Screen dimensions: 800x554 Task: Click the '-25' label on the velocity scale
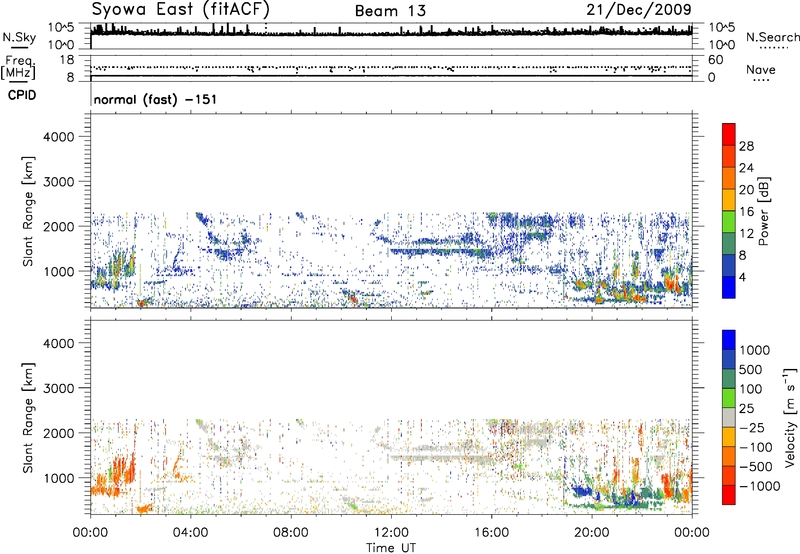click(x=752, y=428)
